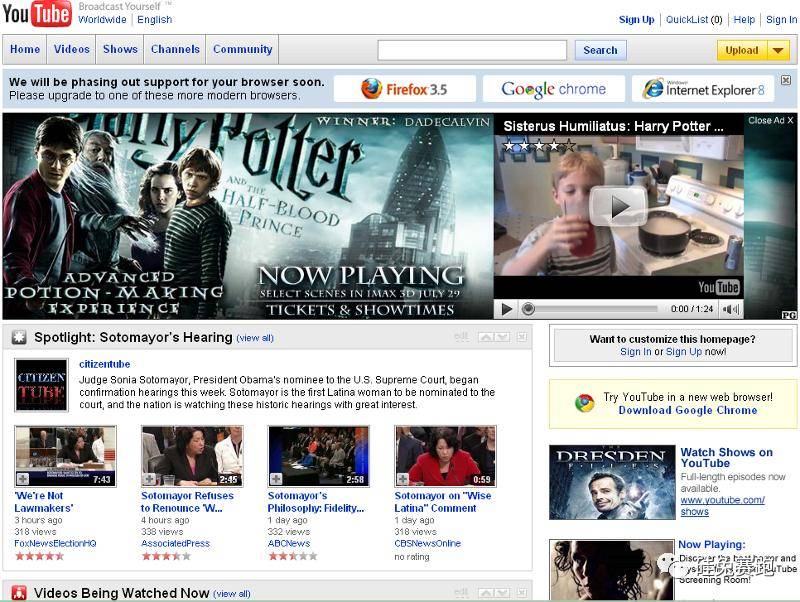Click the Sign Up link in header
Screen dimensions: 800x602
[636, 19]
